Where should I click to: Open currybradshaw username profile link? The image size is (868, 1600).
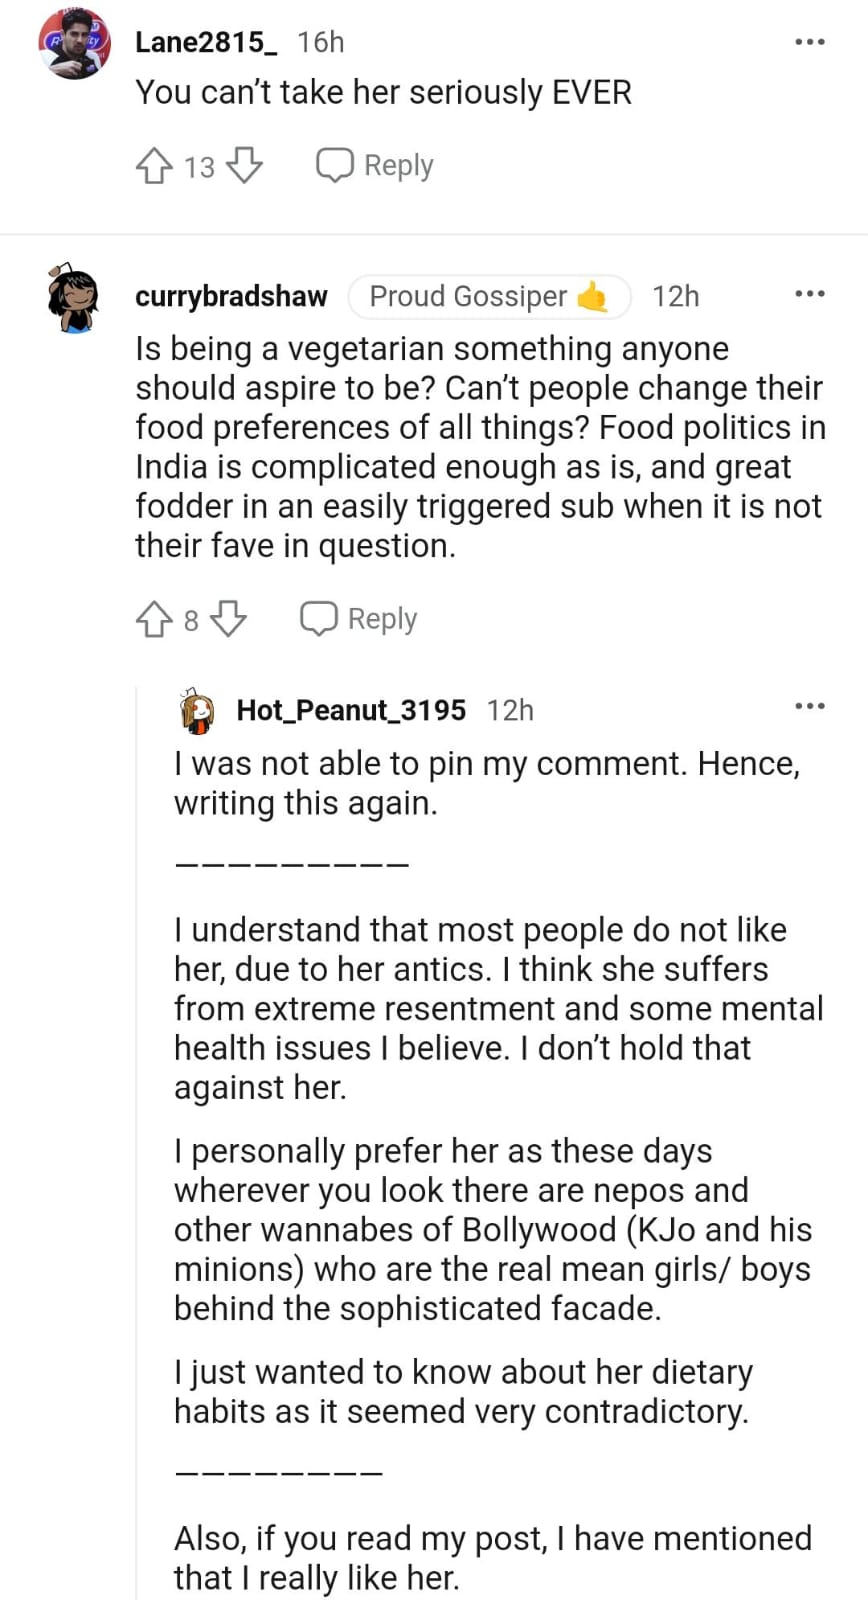[x=231, y=296]
